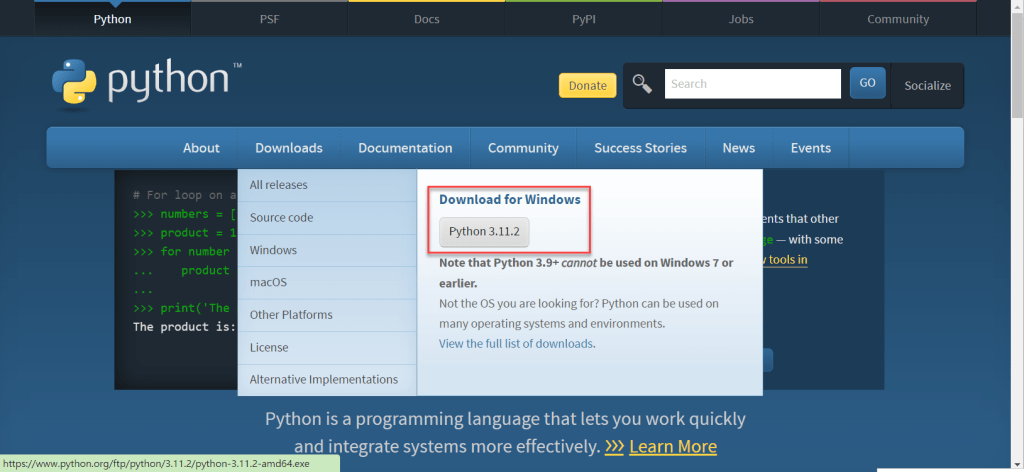Switch to the PyPI top tab

[x=583, y=19]
